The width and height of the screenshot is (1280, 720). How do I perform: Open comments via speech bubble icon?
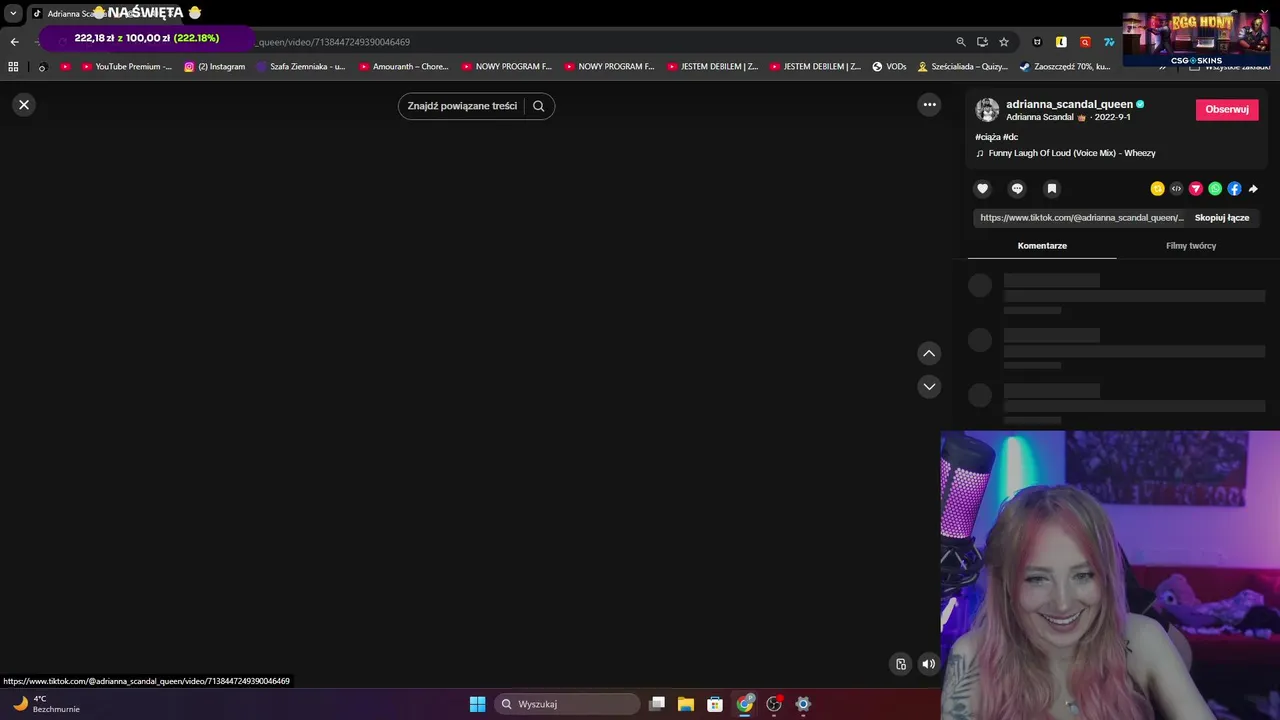tap(1017, 189)
